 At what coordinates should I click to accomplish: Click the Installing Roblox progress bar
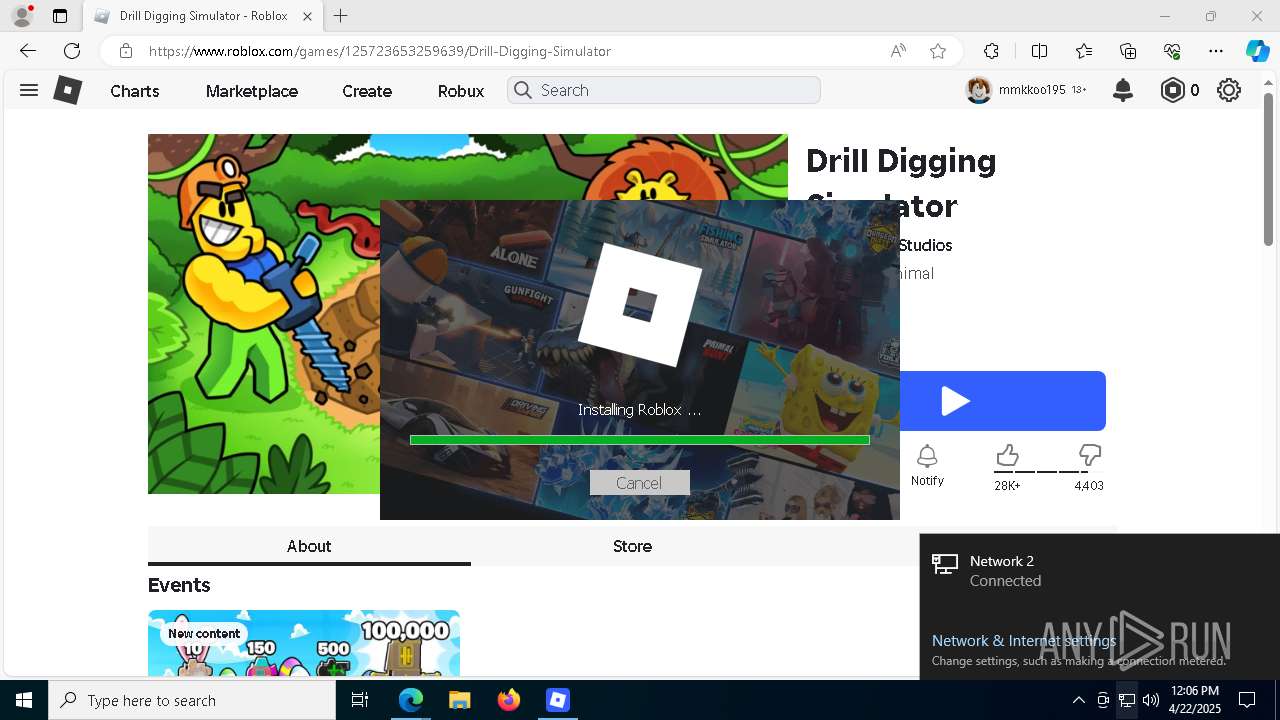point(640,440)
